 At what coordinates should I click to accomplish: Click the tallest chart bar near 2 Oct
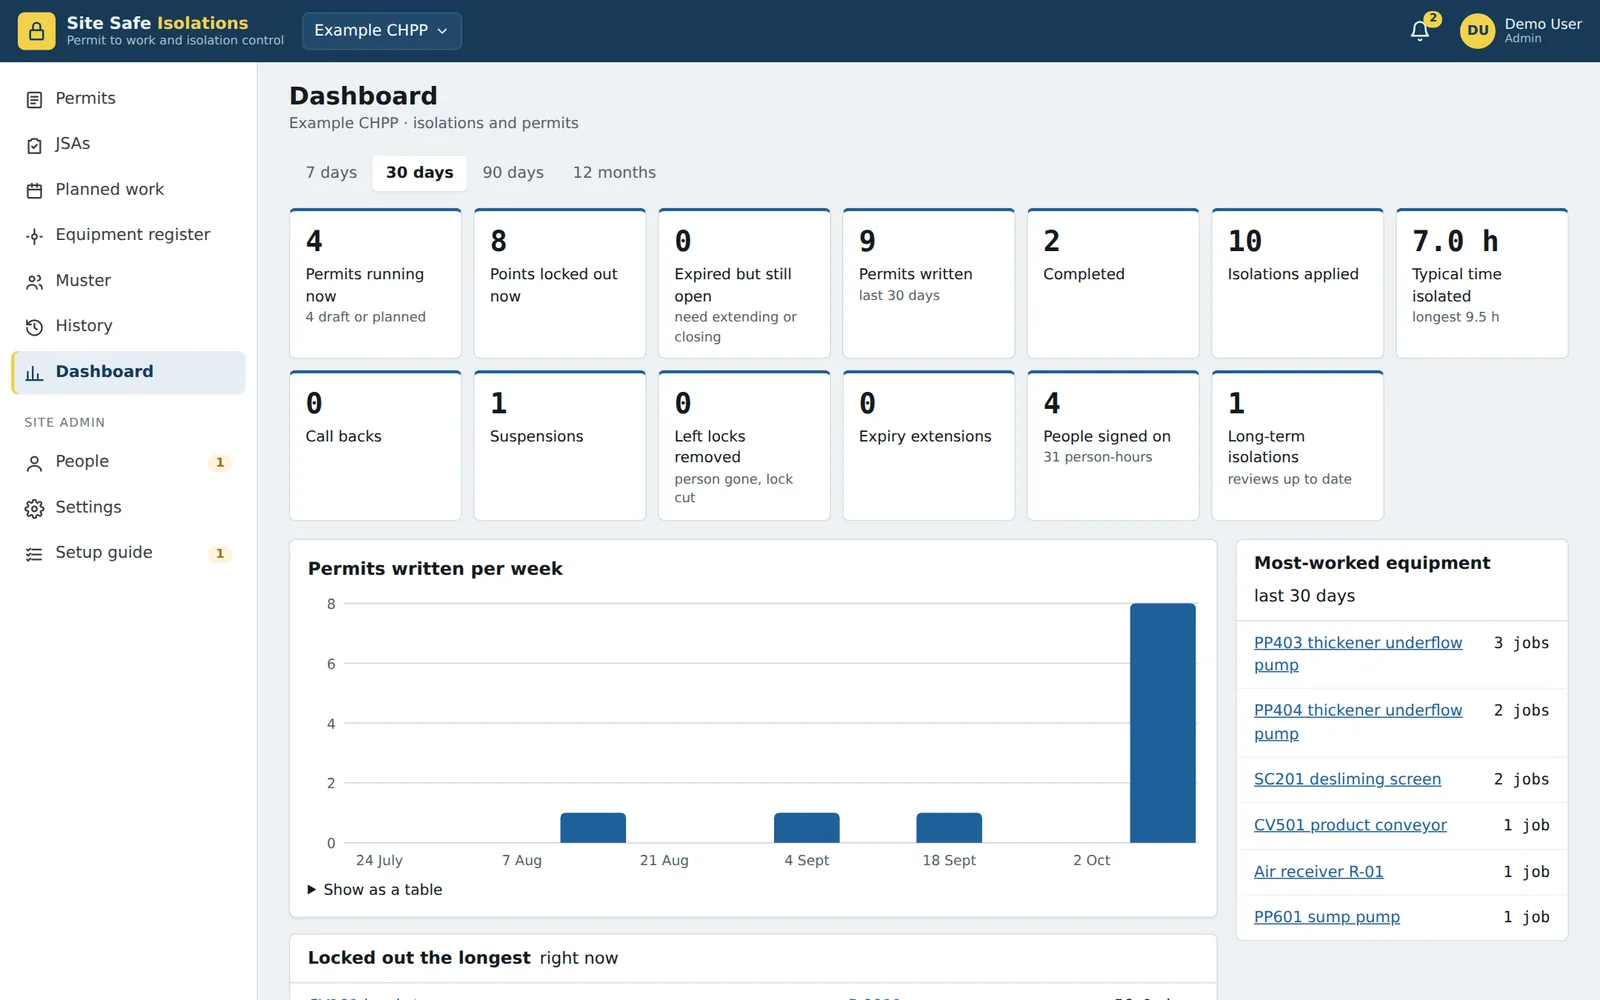[1163, 723]
